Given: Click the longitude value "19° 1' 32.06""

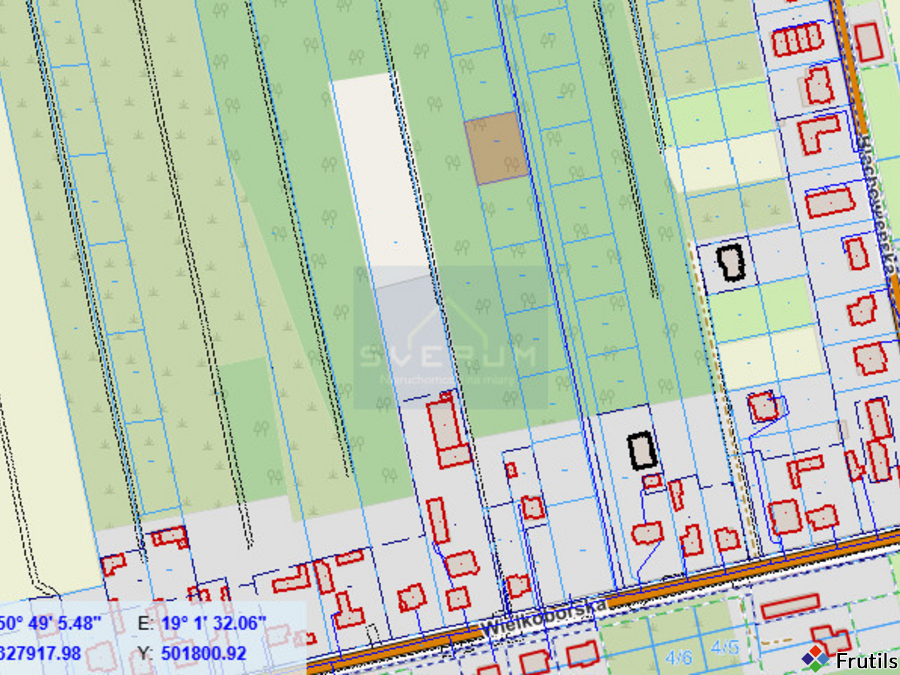Looking at the screenshot, I should [x=214, y=623].
